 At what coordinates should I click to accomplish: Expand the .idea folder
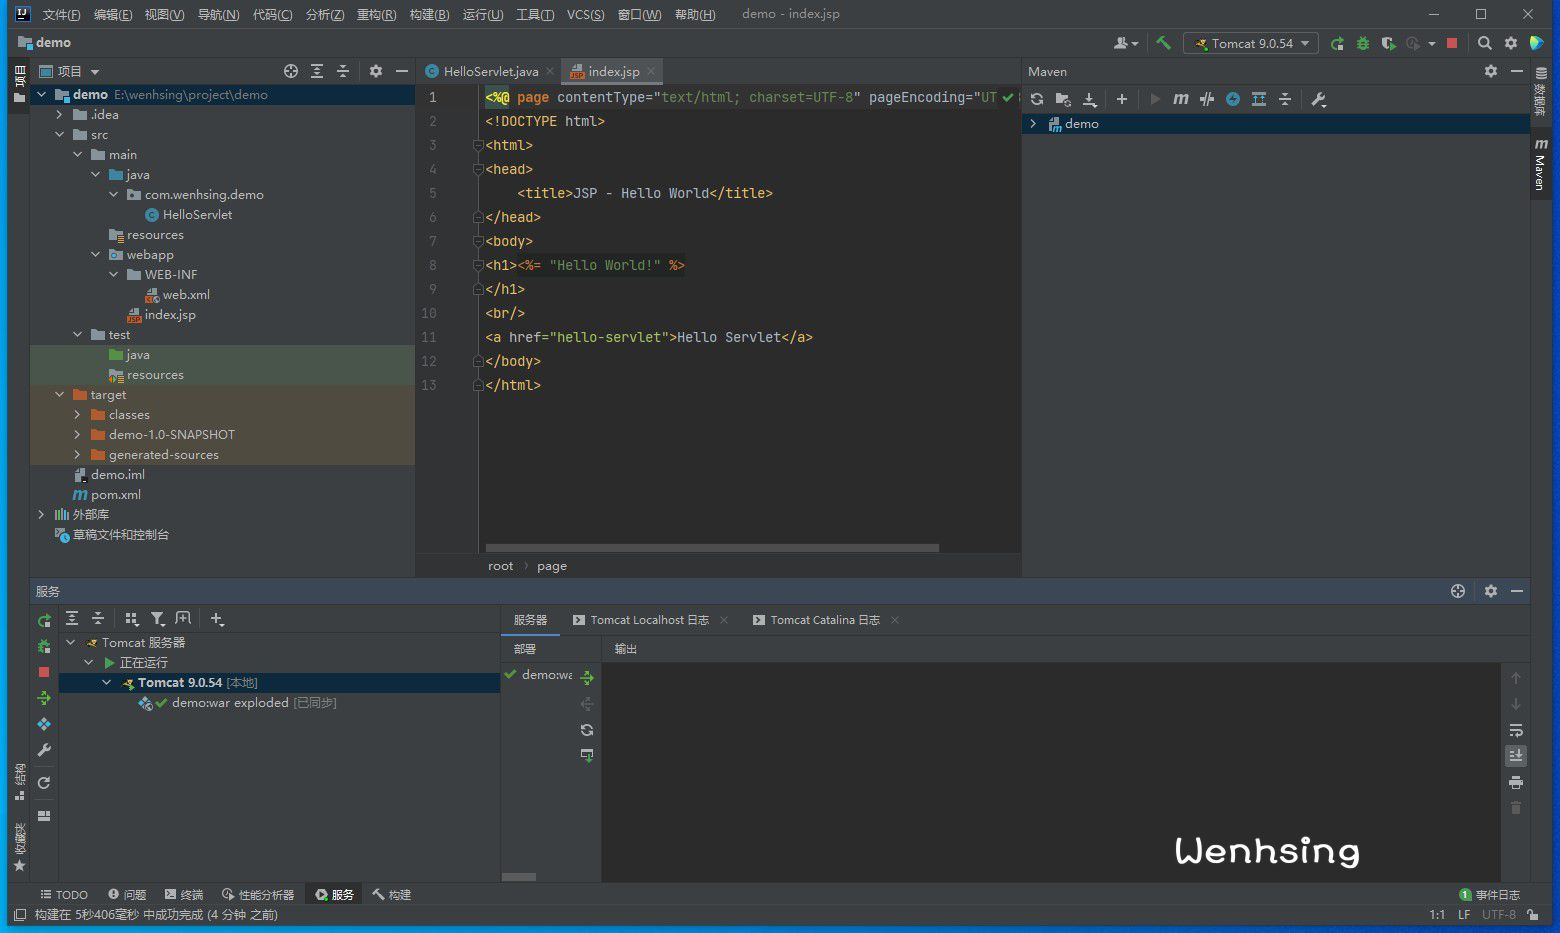click(x=59, y=115)
